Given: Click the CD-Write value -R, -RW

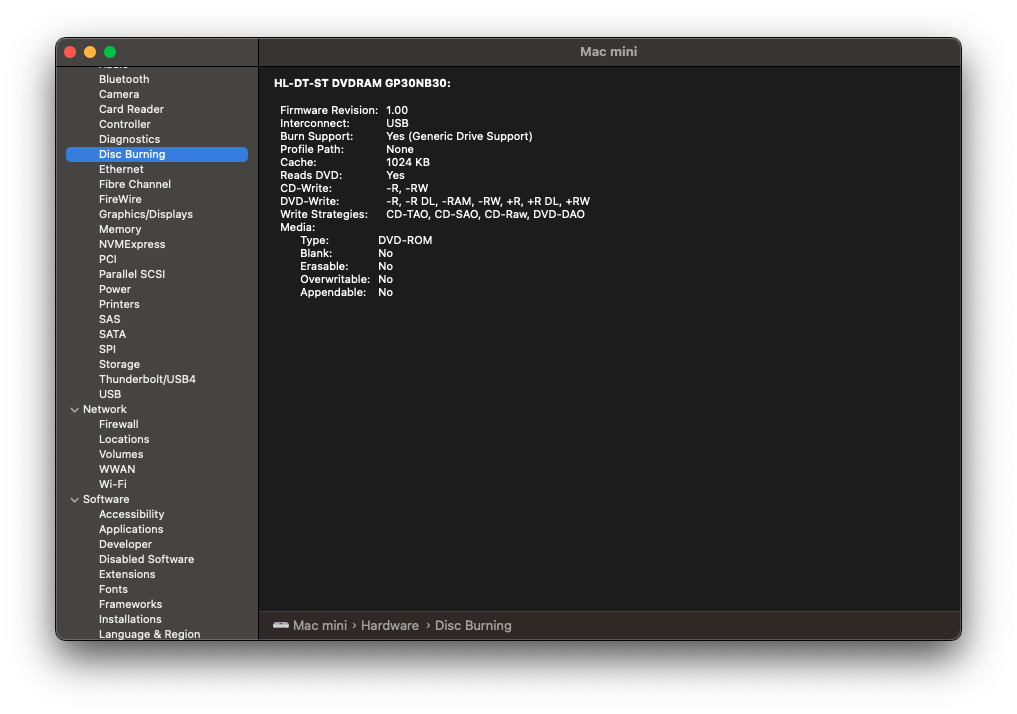Looking at the screenshot, I should [407, 188].
